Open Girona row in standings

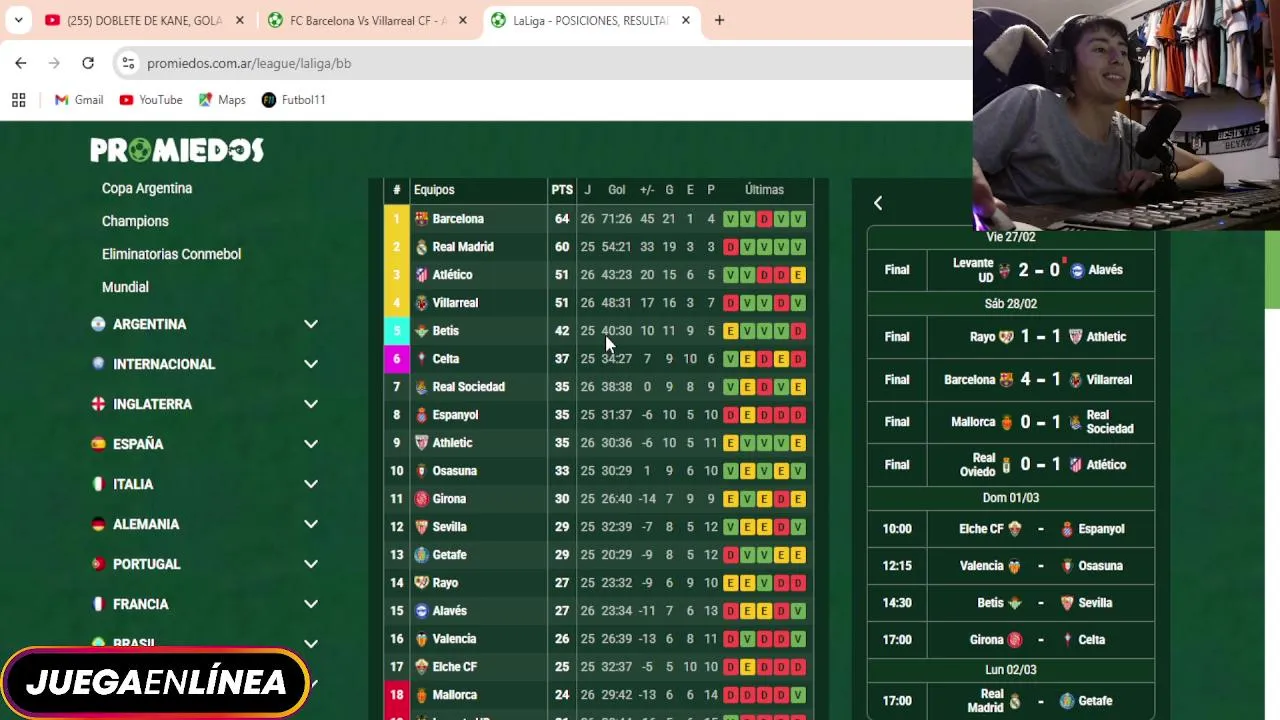(x=598, y=499)
